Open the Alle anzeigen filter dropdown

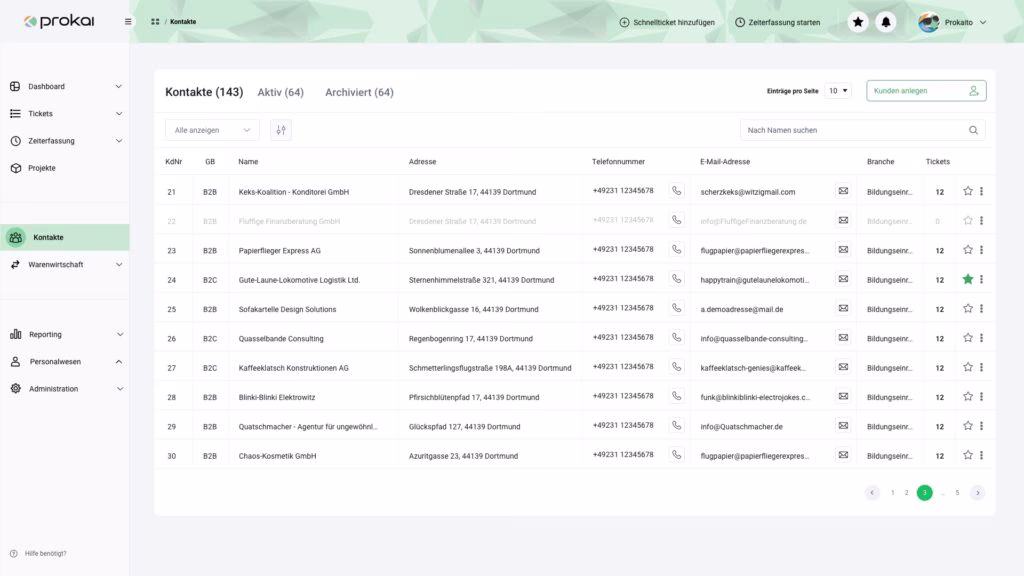tap(212, 130)
